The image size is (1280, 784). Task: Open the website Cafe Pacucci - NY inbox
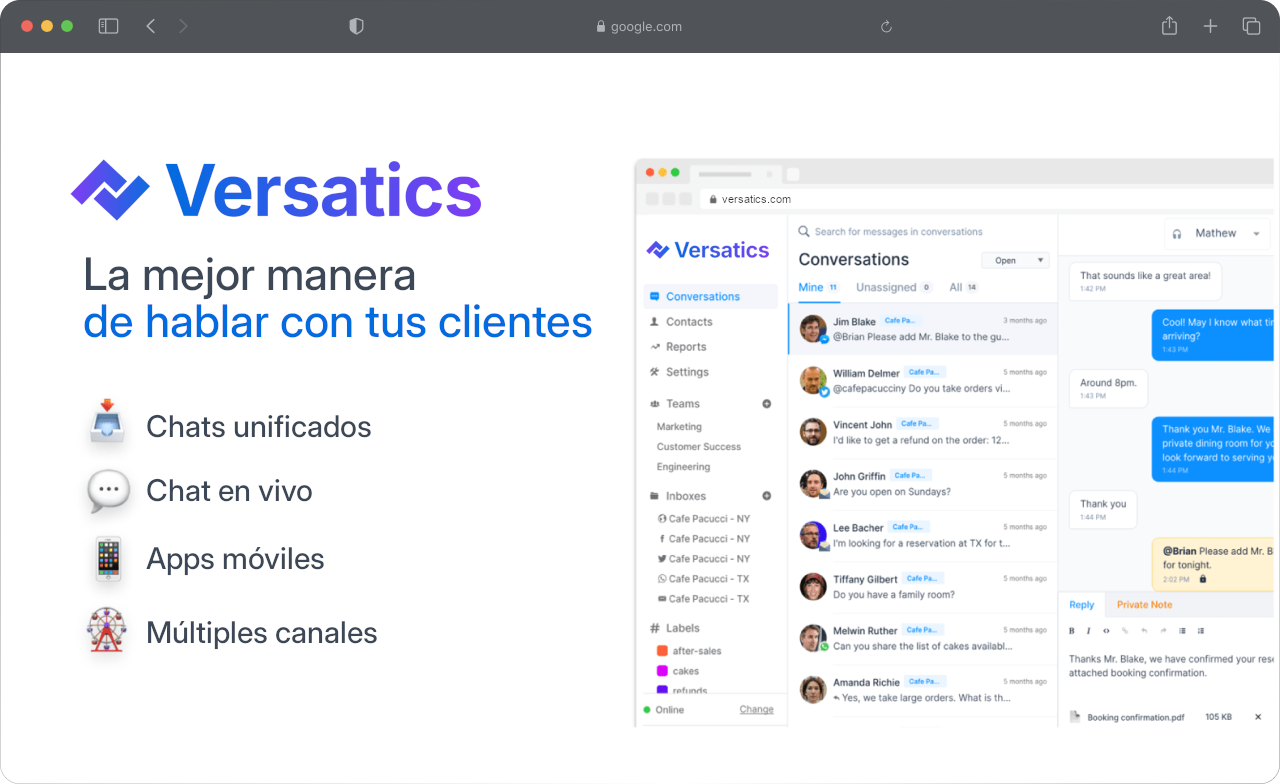[704, 519]
